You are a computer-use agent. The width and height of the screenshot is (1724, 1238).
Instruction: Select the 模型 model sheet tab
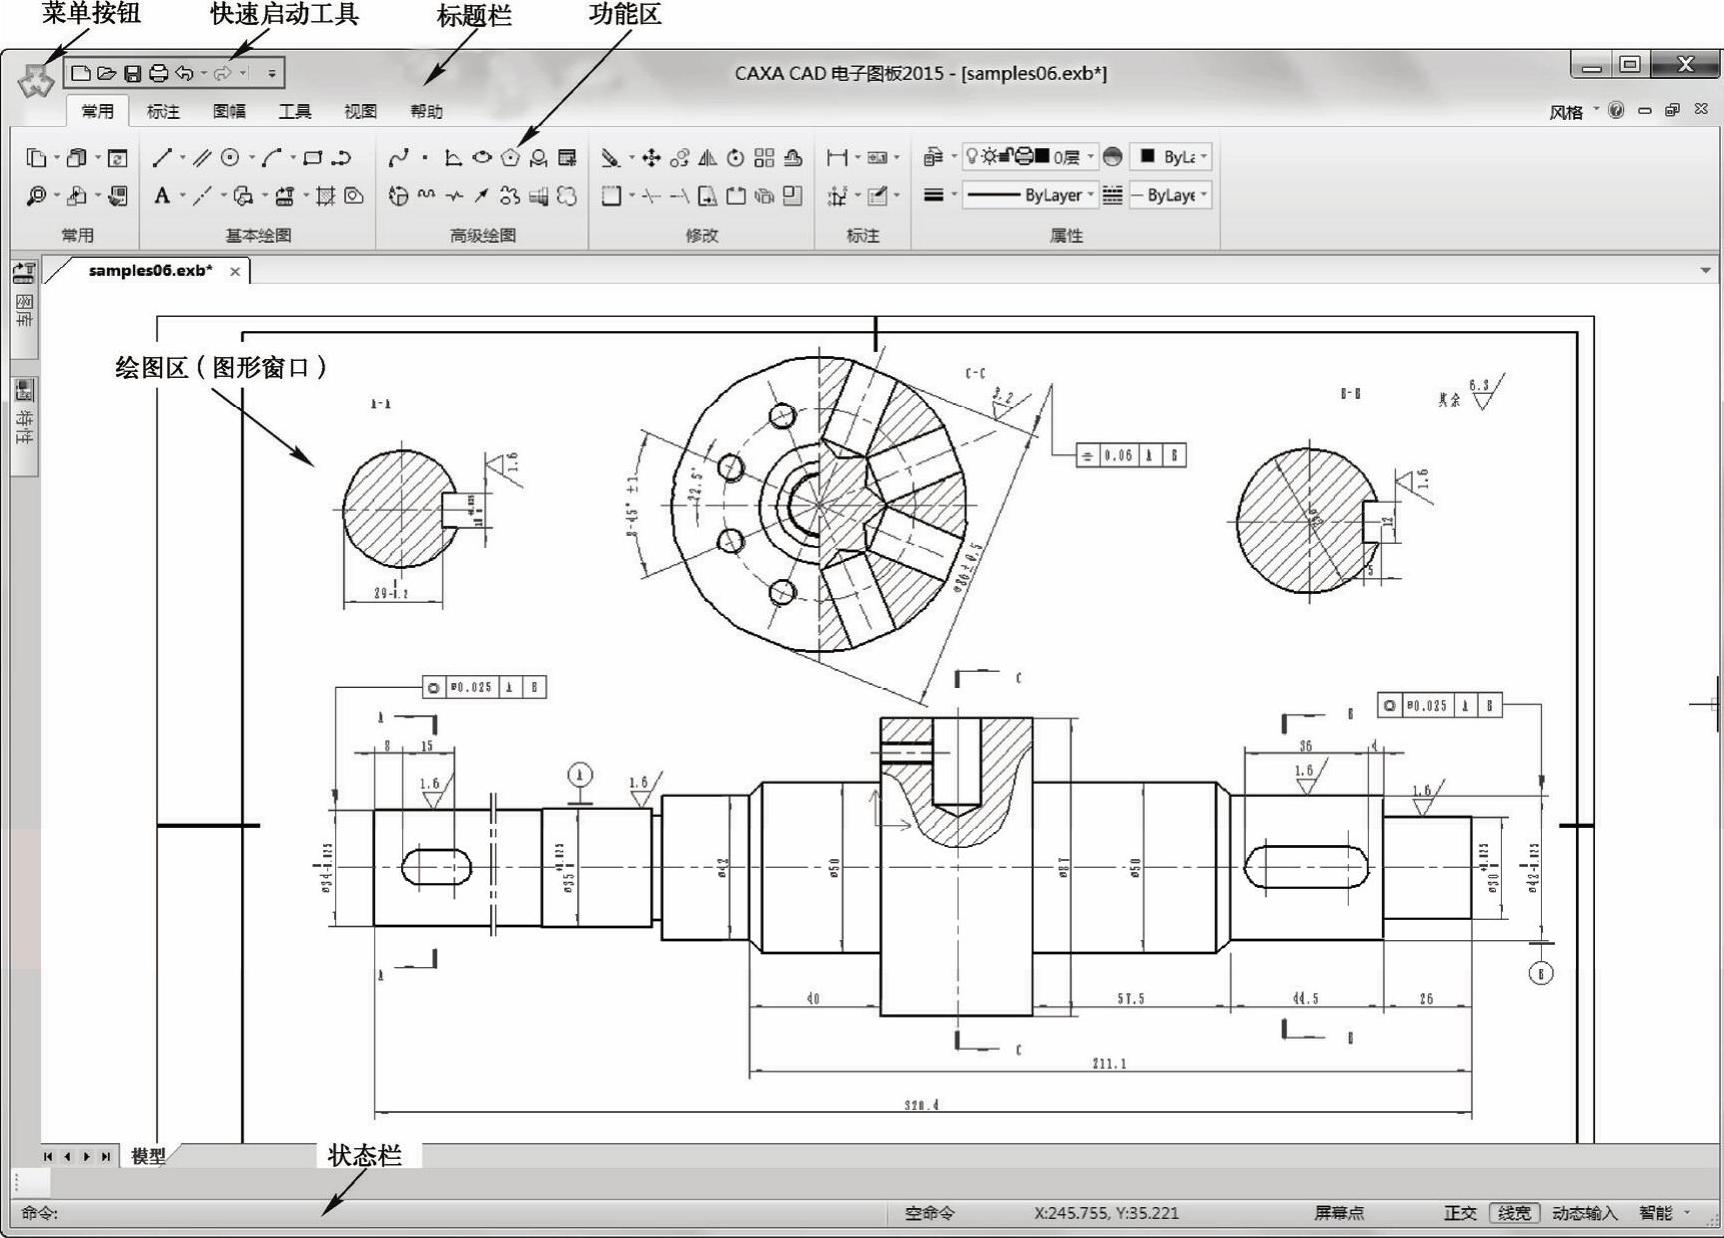[148, 1156]
